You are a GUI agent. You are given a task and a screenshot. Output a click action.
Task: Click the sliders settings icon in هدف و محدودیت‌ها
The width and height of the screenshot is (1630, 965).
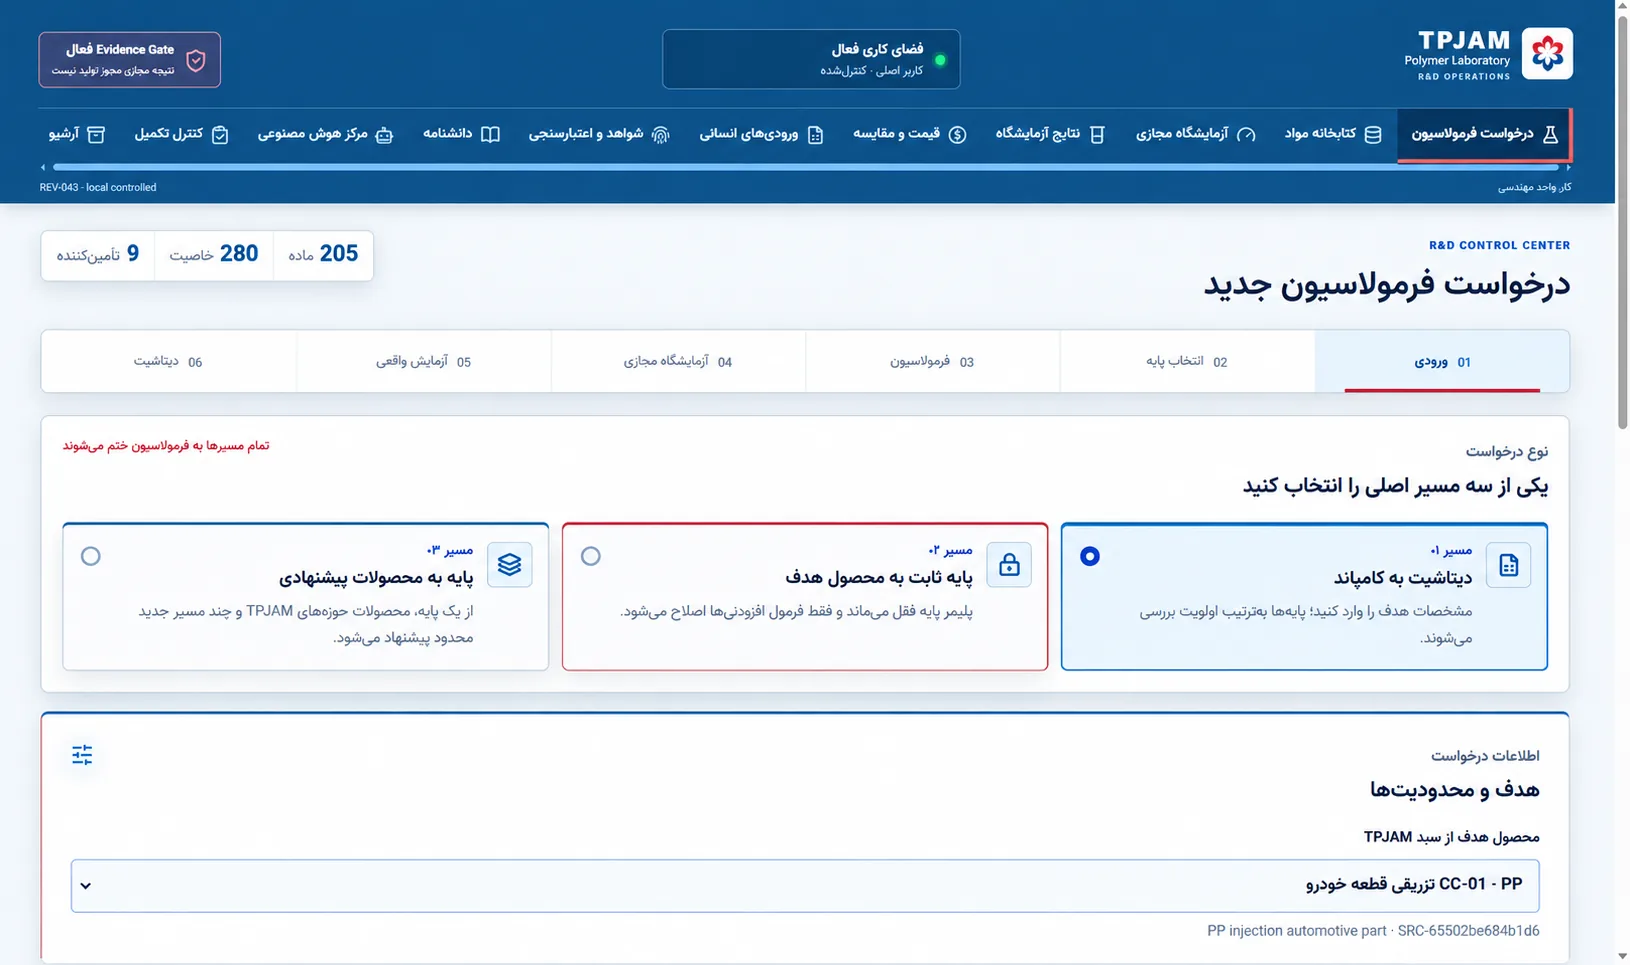pyautogui.click(x=82, y=755)
